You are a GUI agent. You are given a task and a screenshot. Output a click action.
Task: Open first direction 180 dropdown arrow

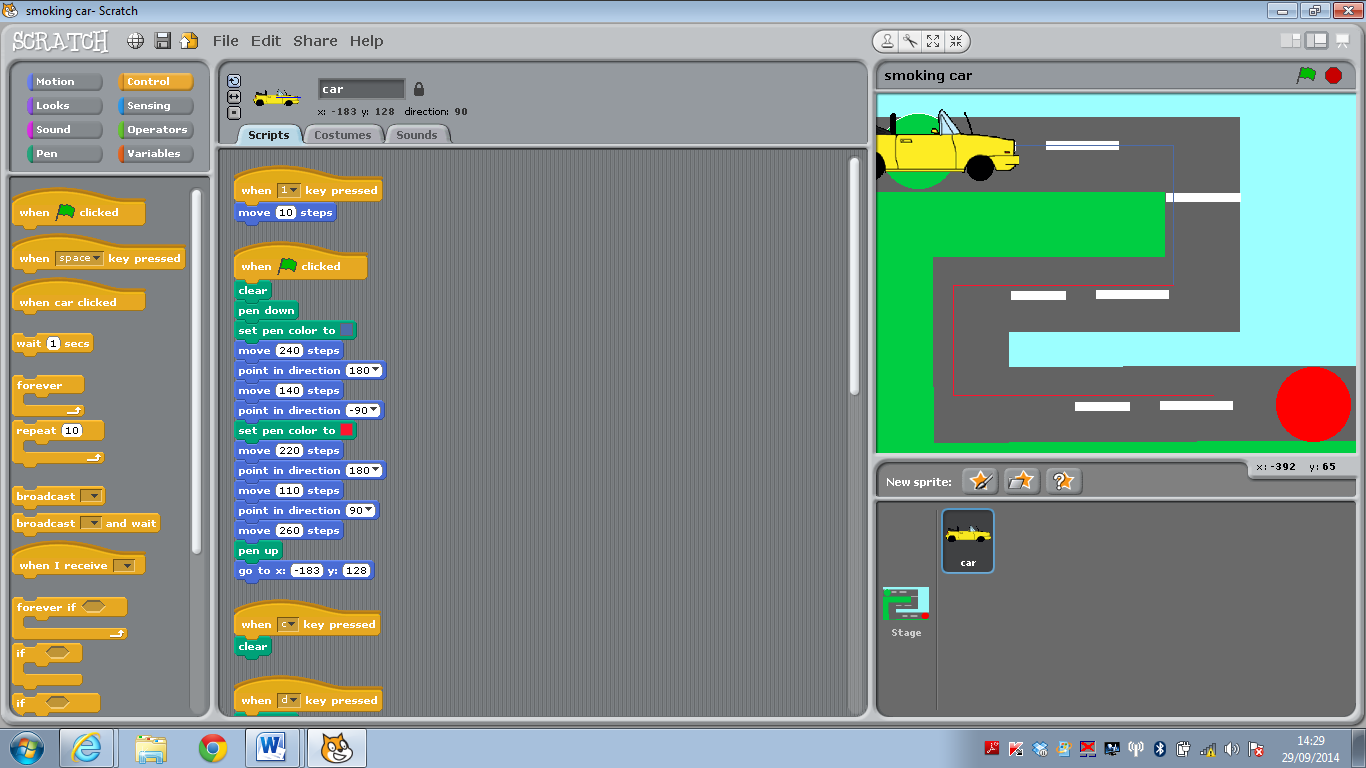click(376, 371)
